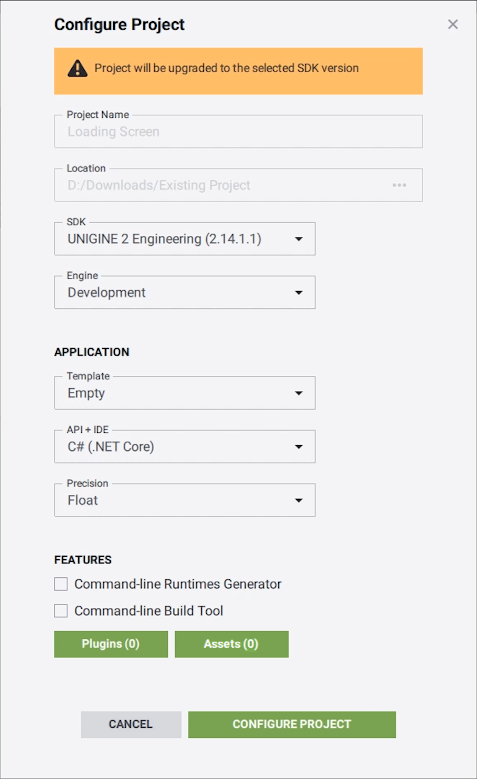Click the warning triangle icon in banner
The image size is (477, 779).
78,68
